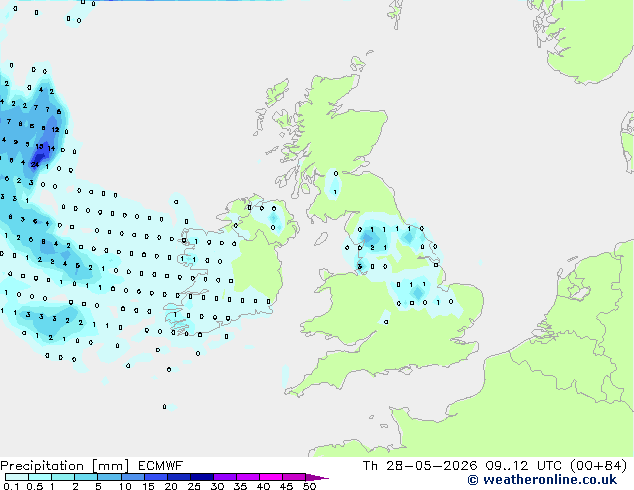Click the '40' legend scale label

(263, 486)
